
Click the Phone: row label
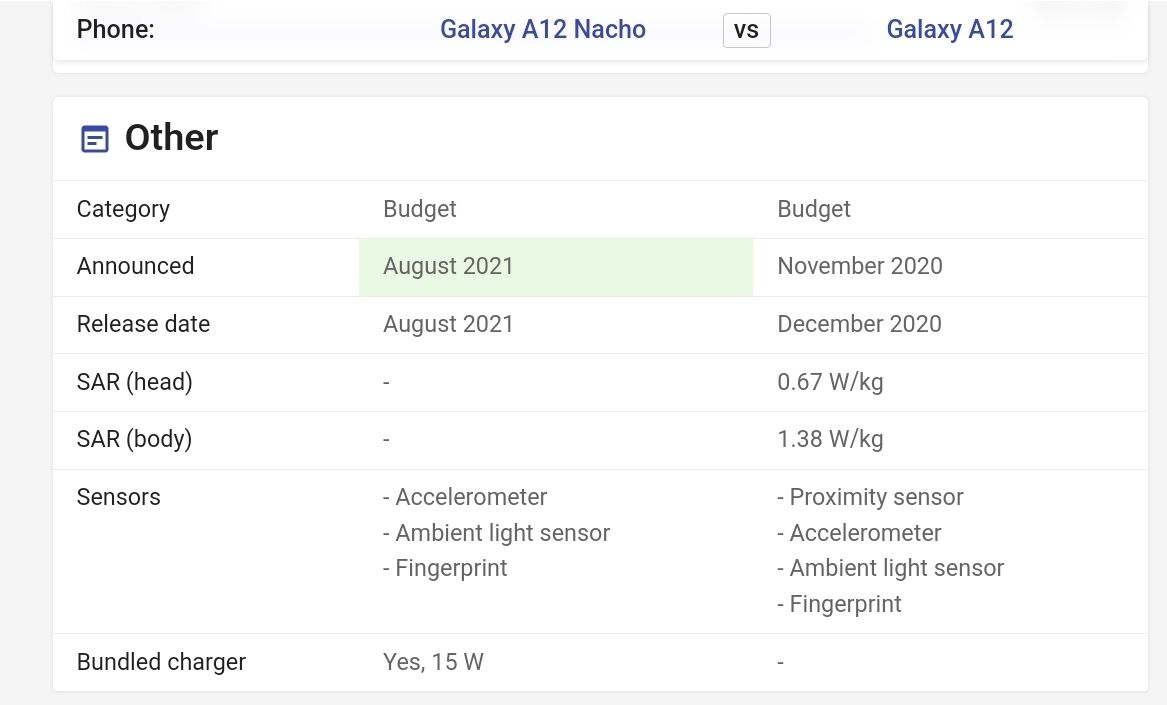pyautogui.click(x=115, y=29)
